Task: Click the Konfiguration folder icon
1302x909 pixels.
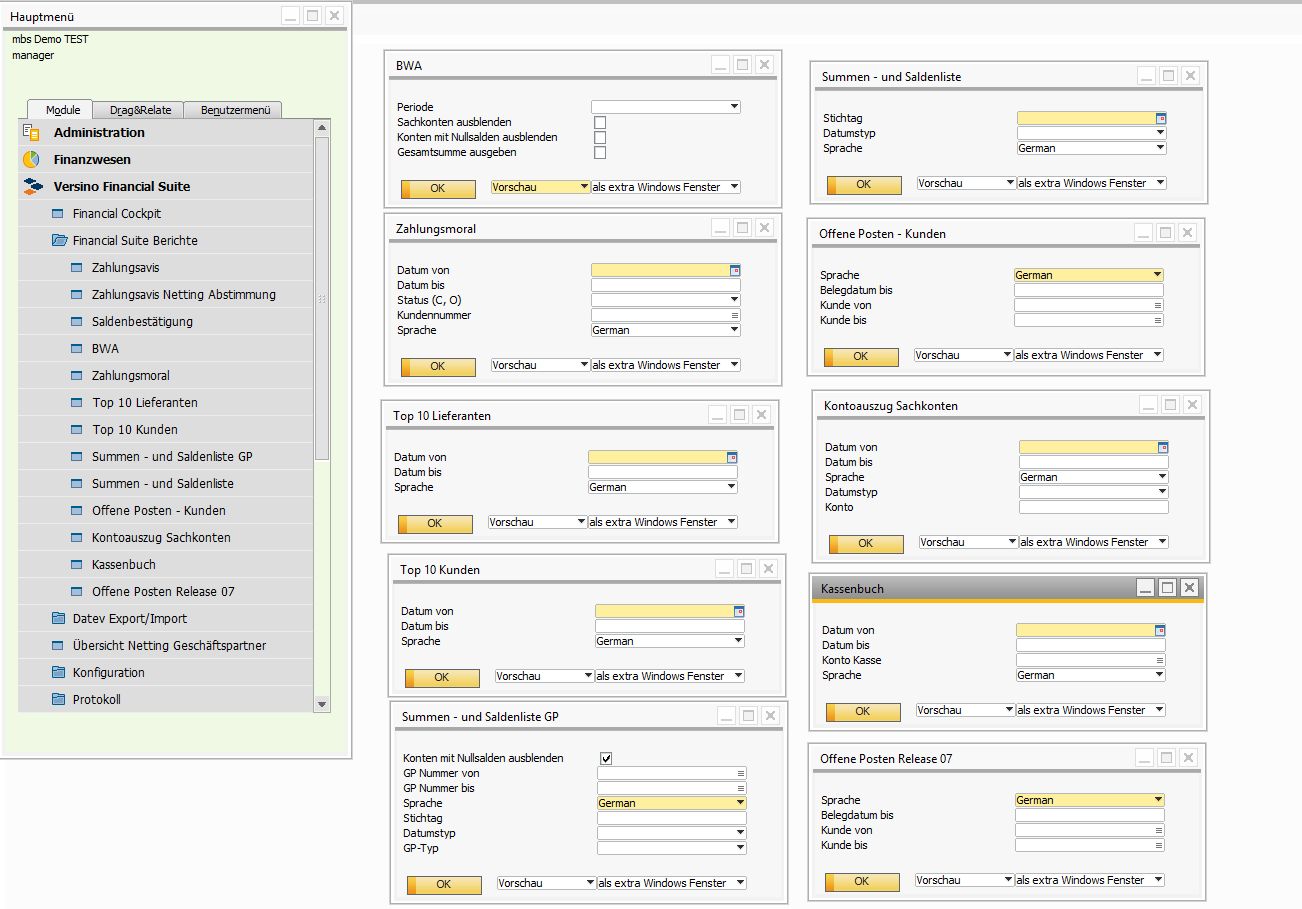Action: pyautogui.click(x=58, y=672)
